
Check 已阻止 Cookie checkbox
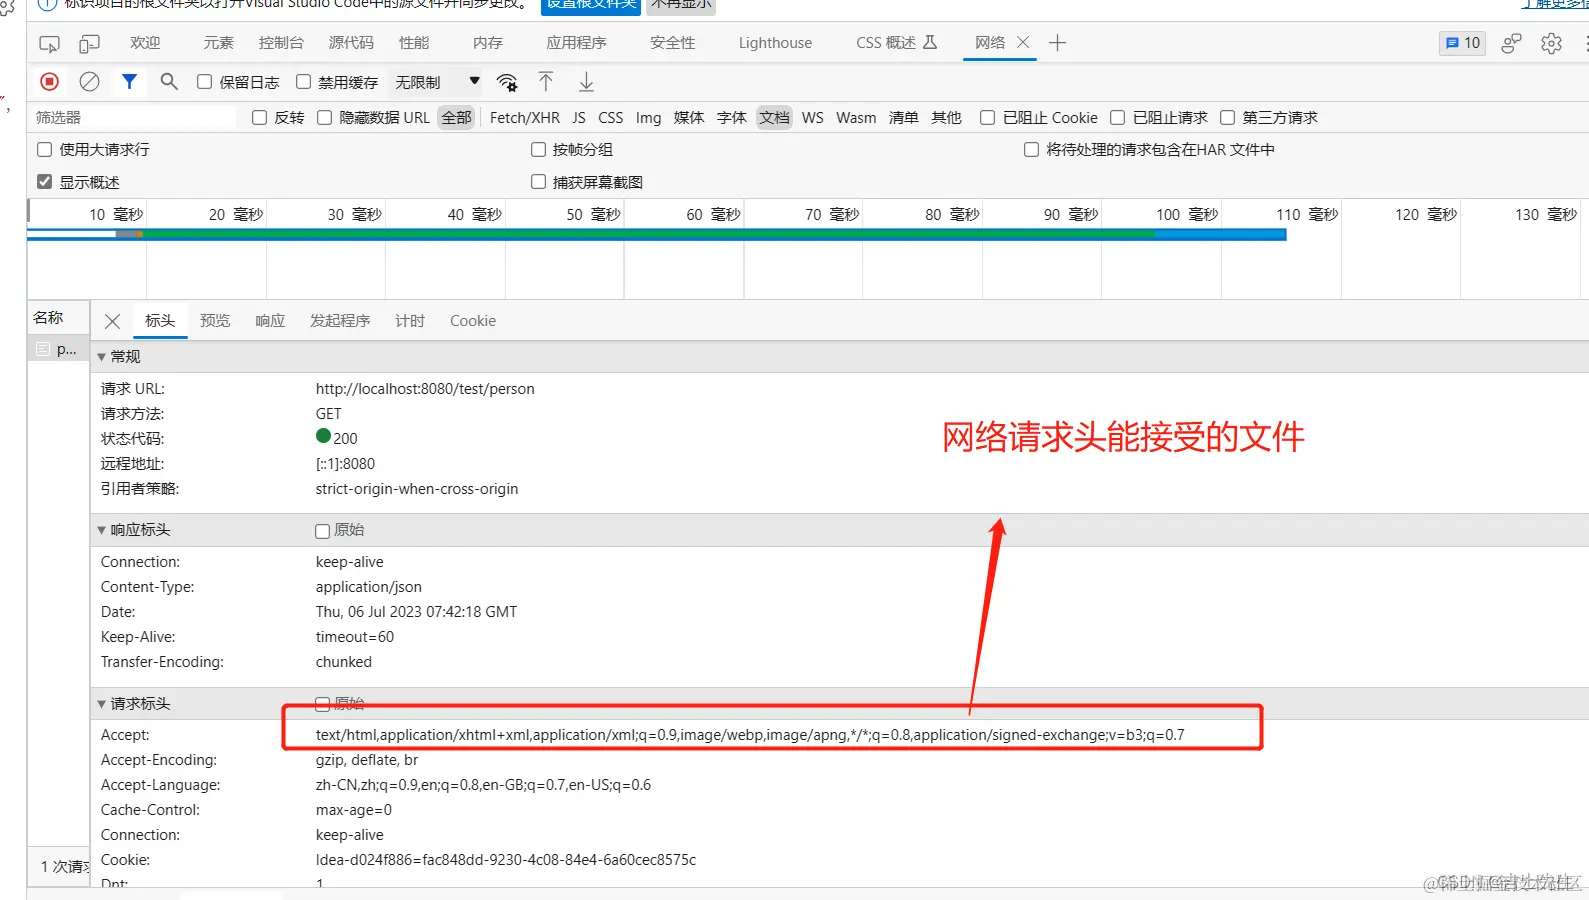click(x=987, y=118)
